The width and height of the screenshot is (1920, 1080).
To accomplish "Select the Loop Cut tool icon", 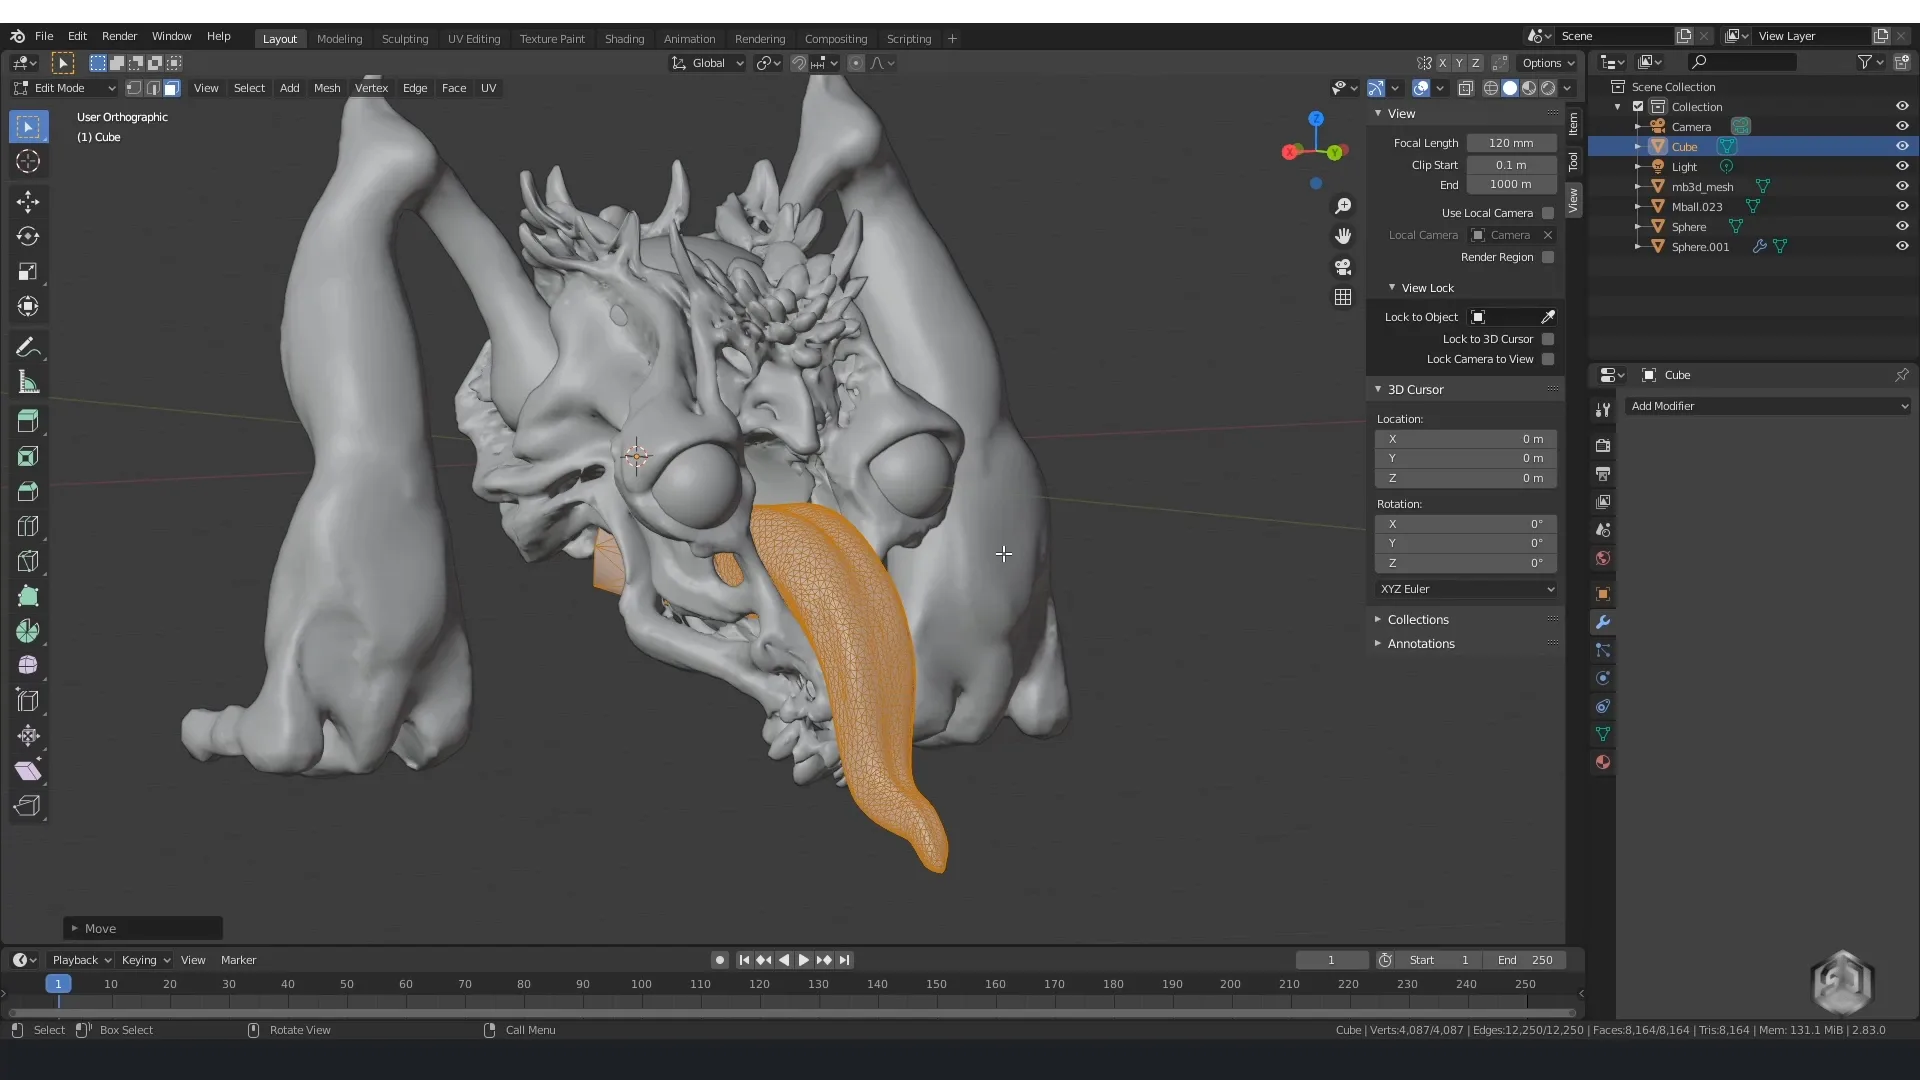I will click(28, 525).
